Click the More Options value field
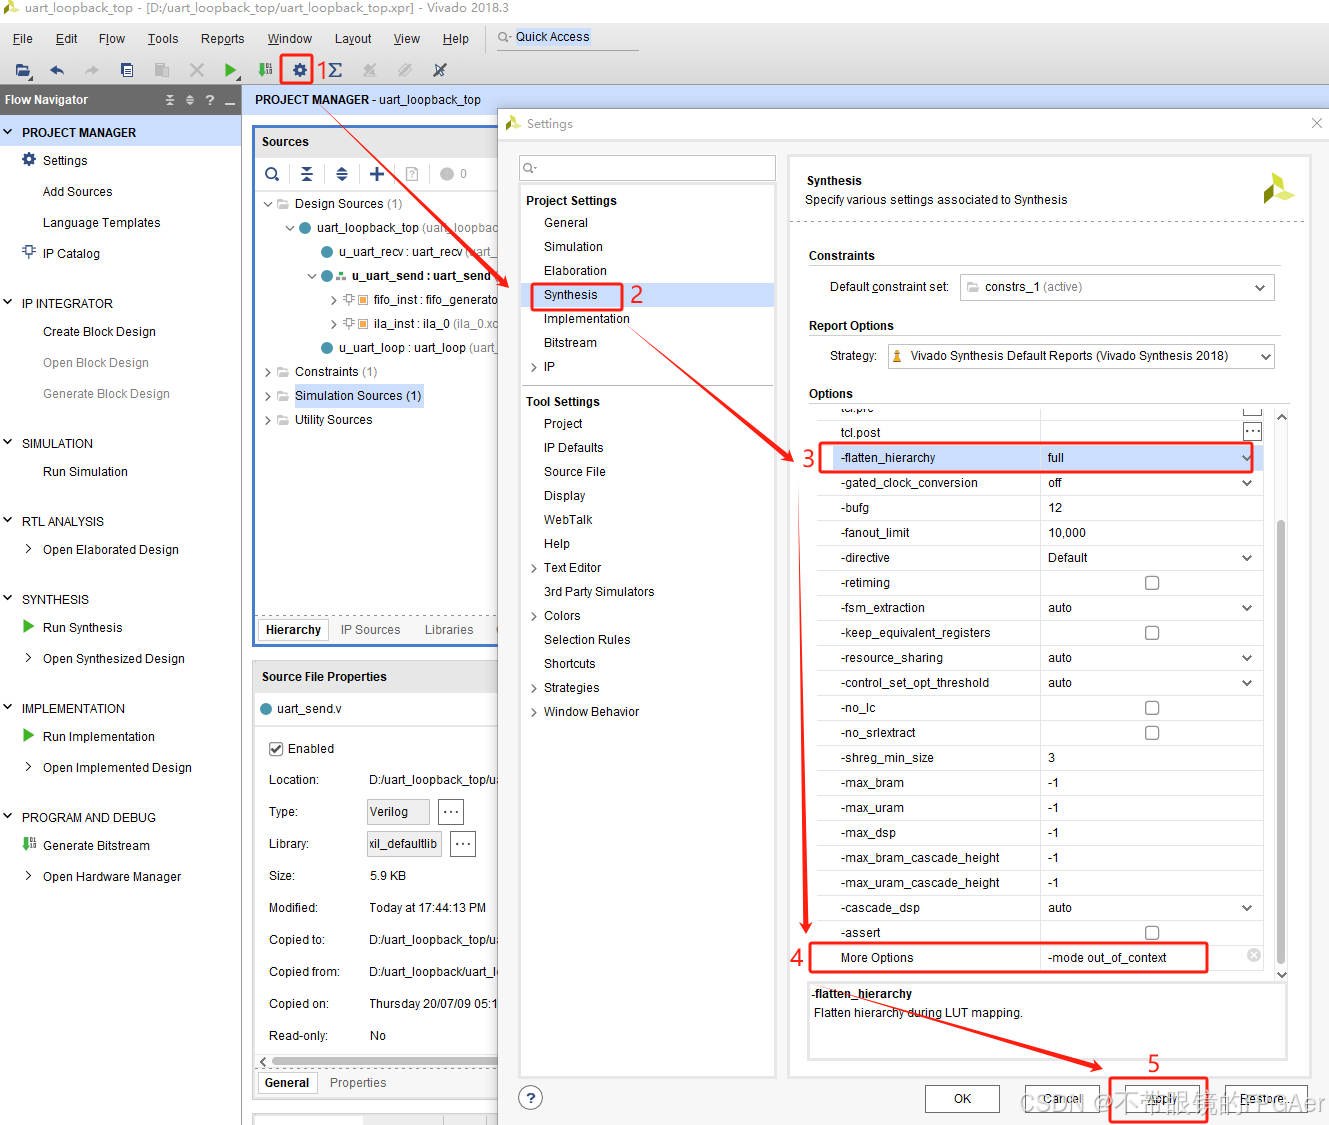Viewport: 1329px width, 1125px height. point(1140,958)
